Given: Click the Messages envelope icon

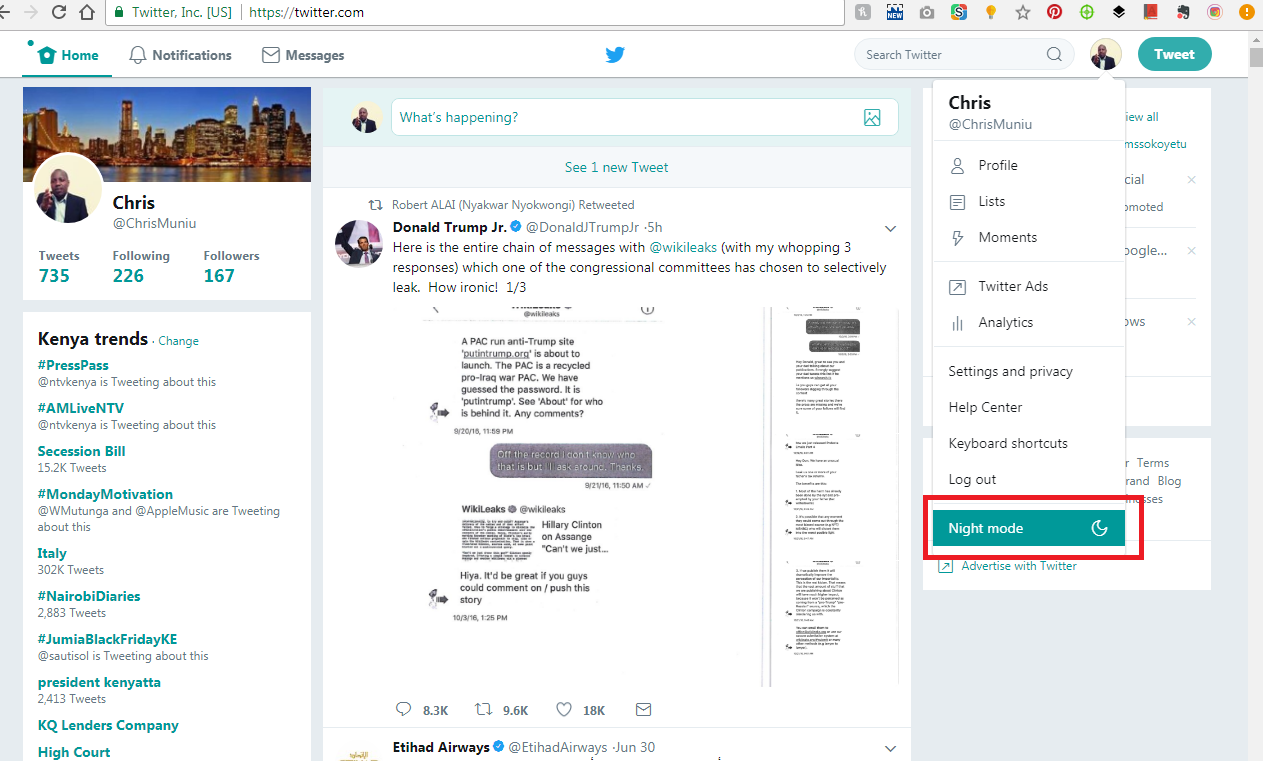Looking at the screenshot, I should 270,55.
